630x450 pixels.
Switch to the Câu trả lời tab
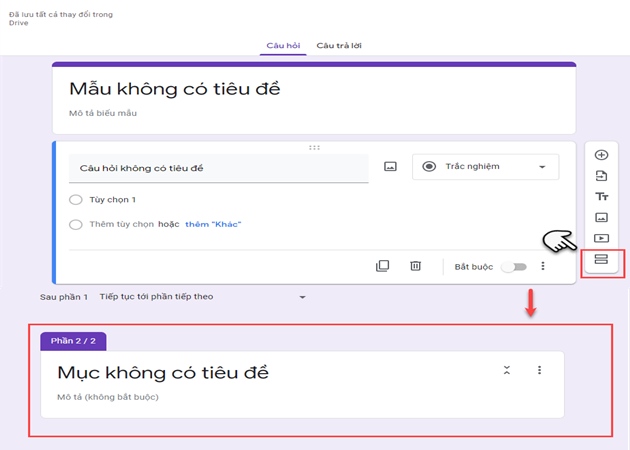[339, 45]
